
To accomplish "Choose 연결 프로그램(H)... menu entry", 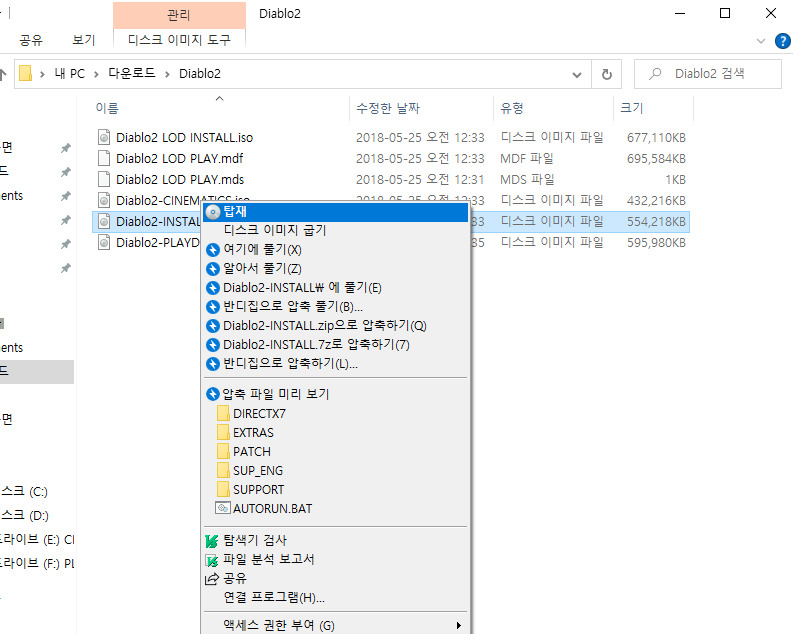I will 336,598.
